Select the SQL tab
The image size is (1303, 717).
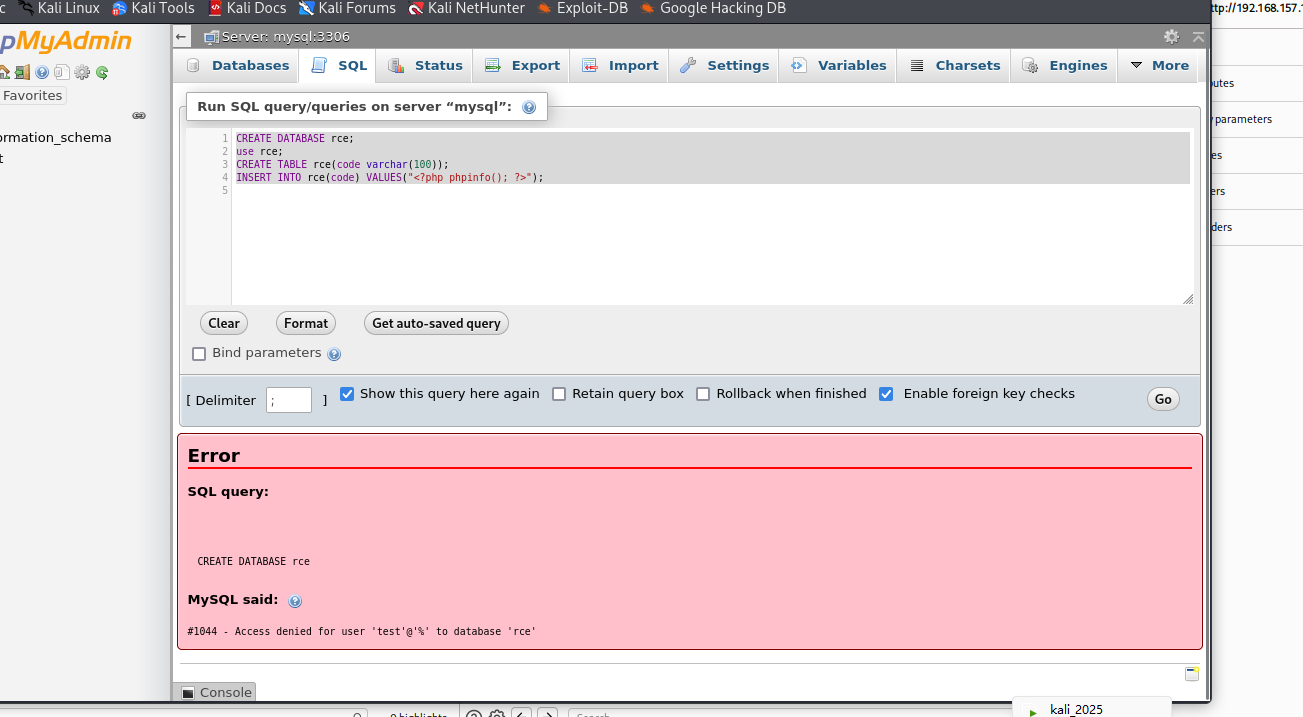coord(339,66)
